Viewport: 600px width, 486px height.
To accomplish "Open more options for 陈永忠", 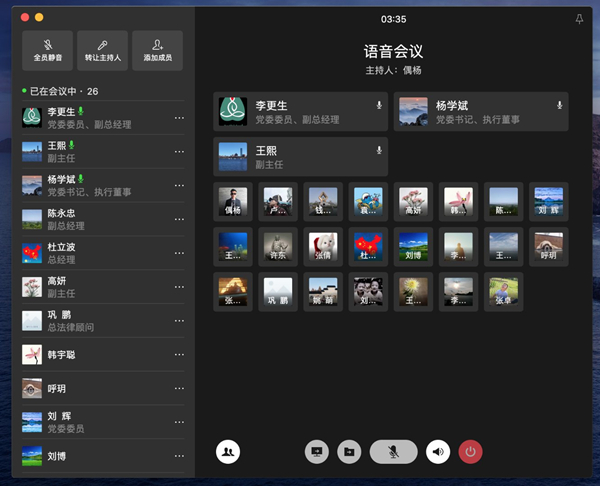I will (x=179, y=219).
